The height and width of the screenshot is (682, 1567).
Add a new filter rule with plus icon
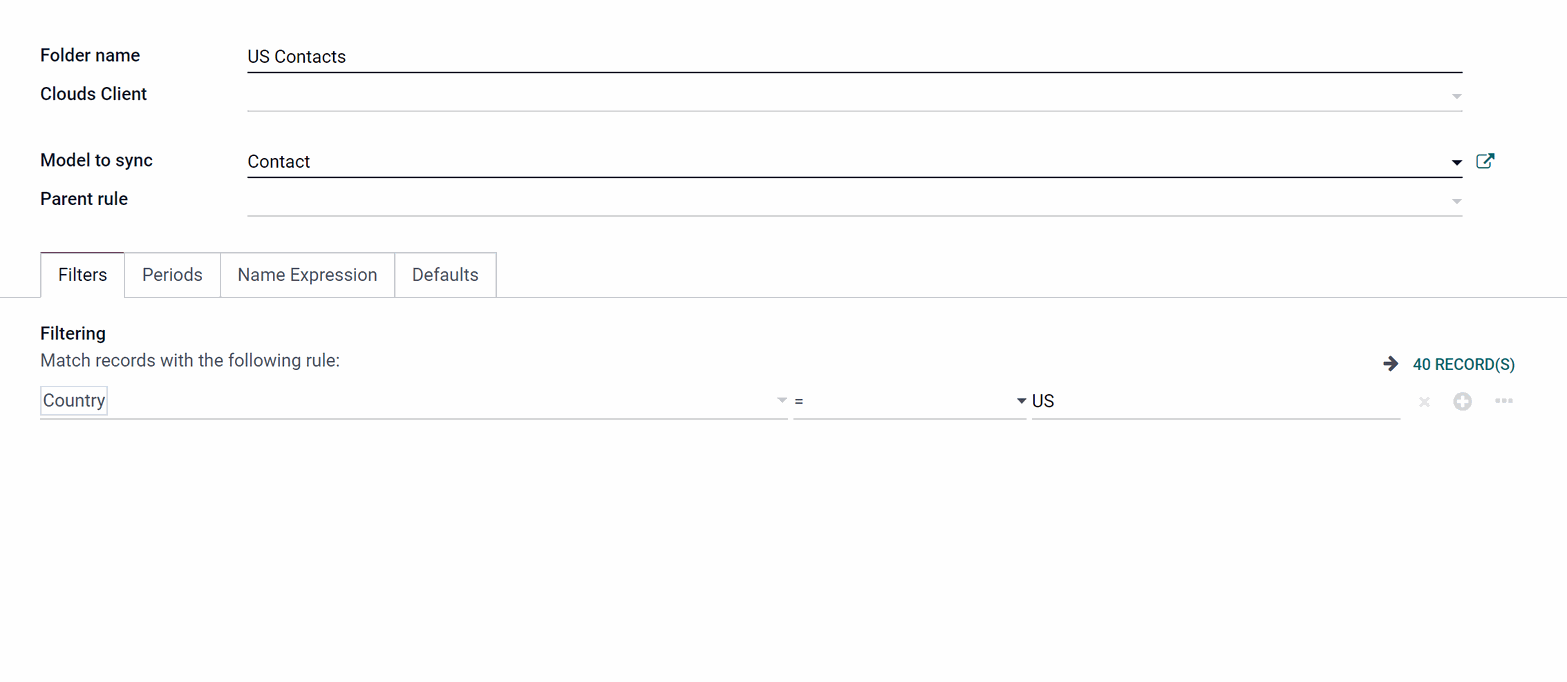pos(1462,402)
